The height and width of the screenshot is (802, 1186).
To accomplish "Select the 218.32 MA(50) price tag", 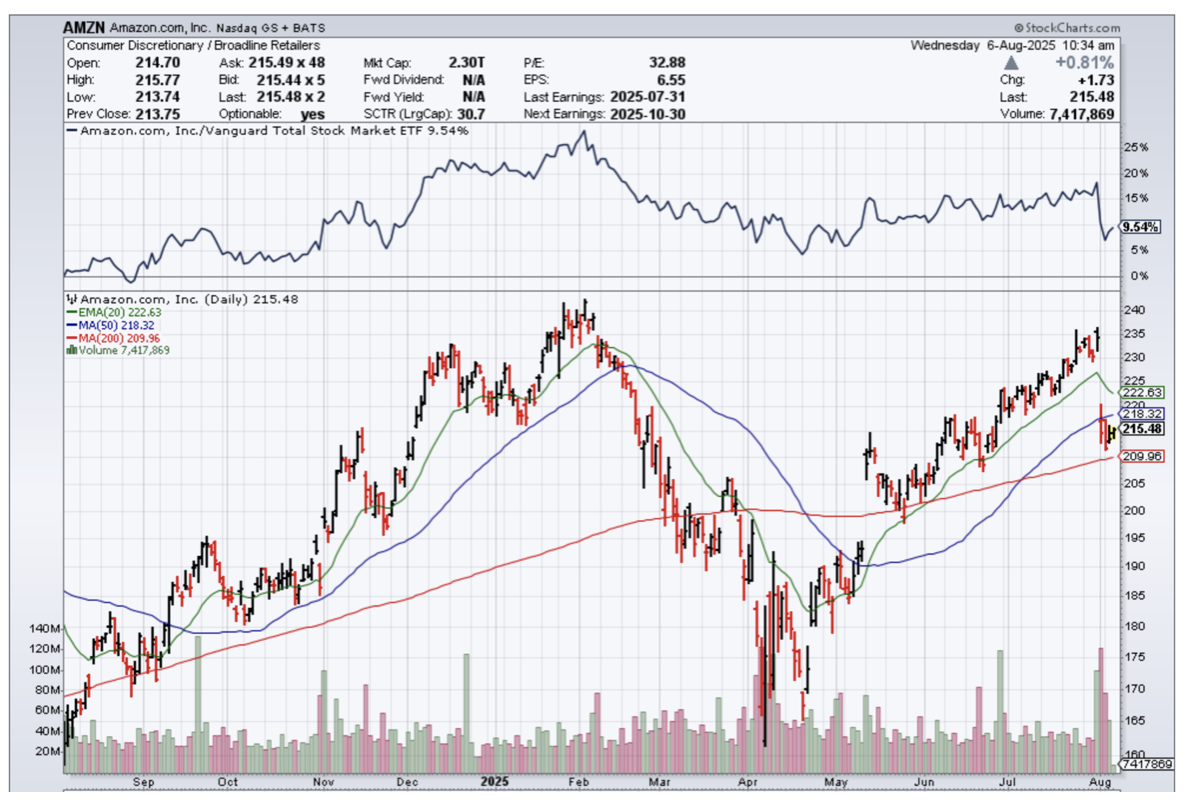I will coord(1140,413).
